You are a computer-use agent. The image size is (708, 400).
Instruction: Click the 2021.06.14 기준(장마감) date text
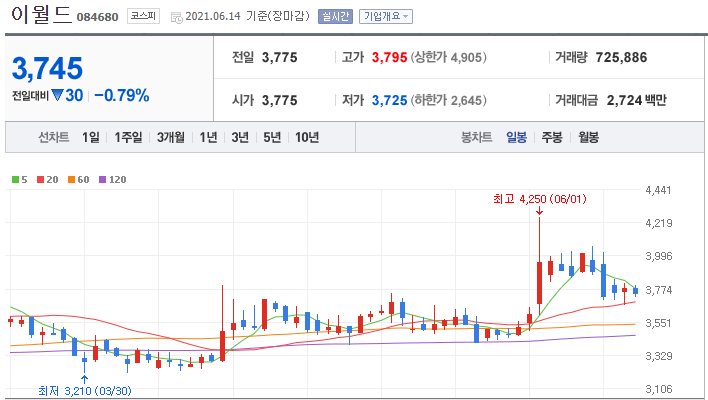247,17
